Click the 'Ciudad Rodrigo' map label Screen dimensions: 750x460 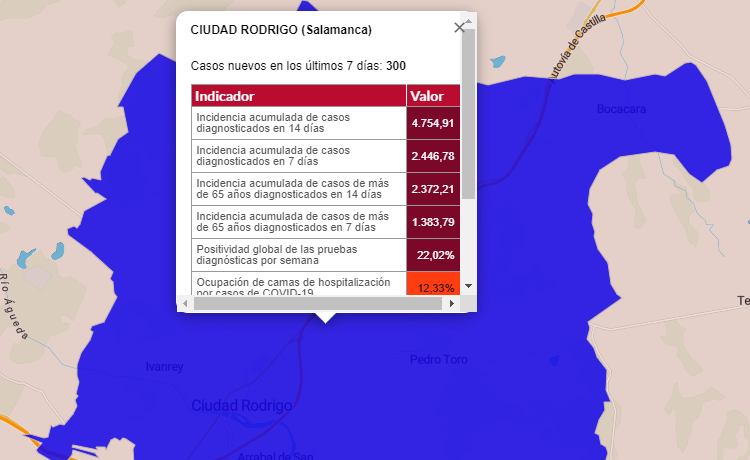pos(242,405)
